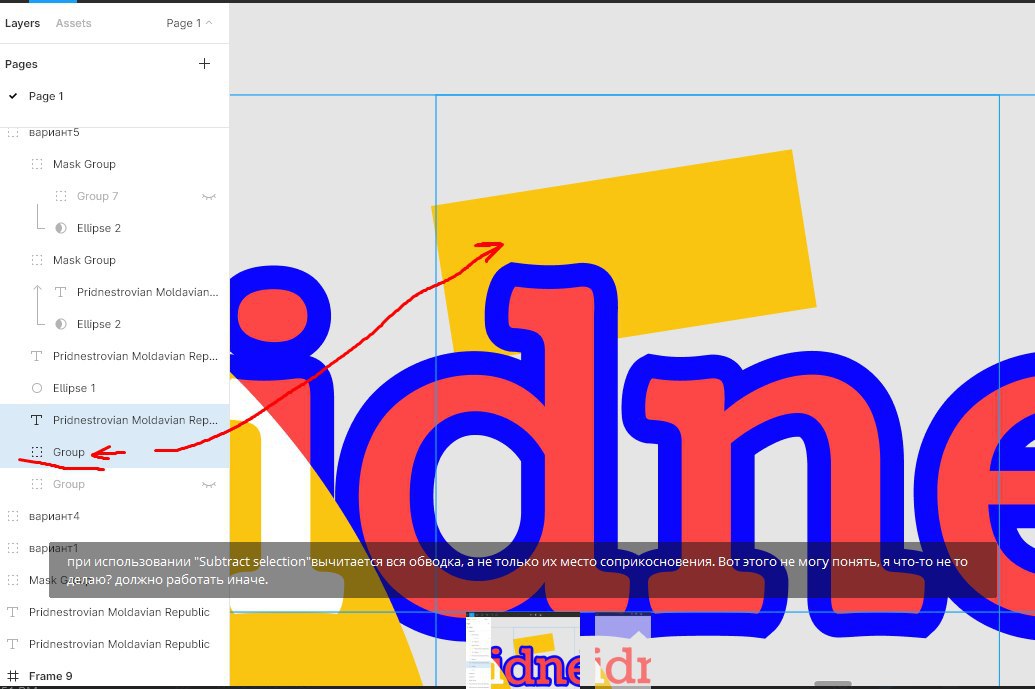
Task: Click the group icon next to вариант4
Action: pyautogui.click(x=13, y=516)
